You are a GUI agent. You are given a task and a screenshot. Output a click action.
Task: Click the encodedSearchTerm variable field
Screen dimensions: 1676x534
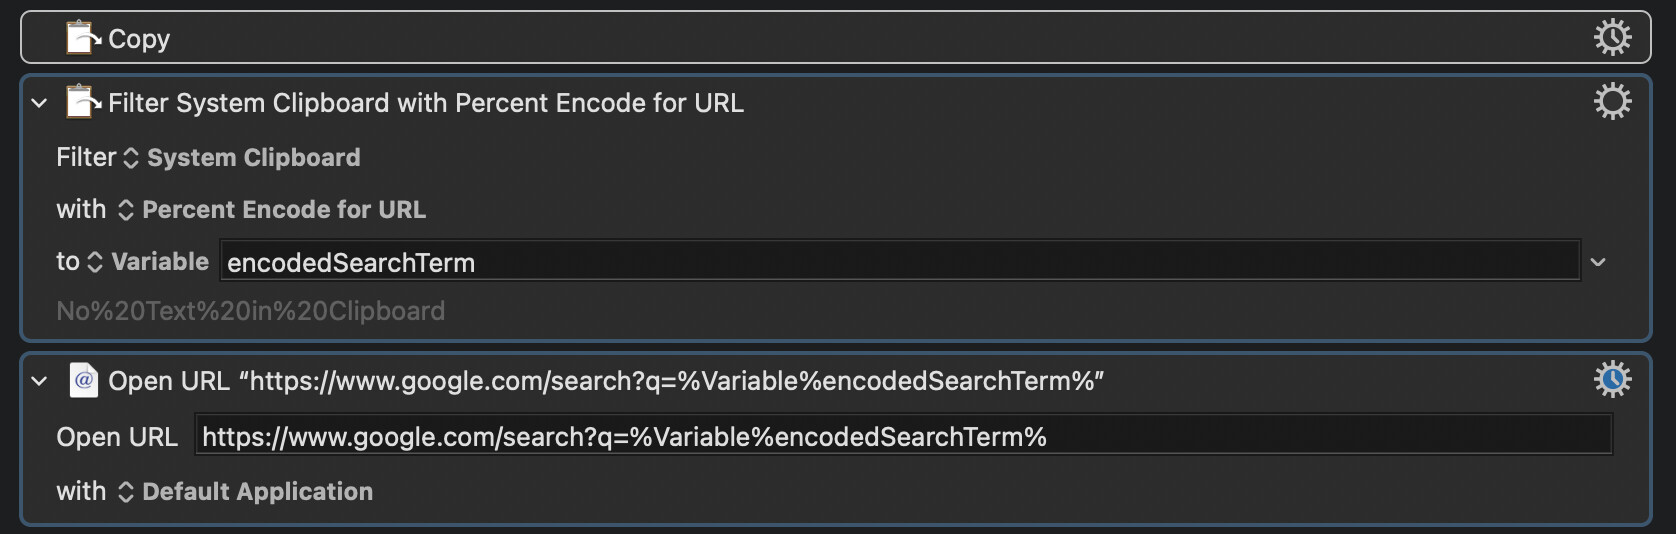click(900, 262)
